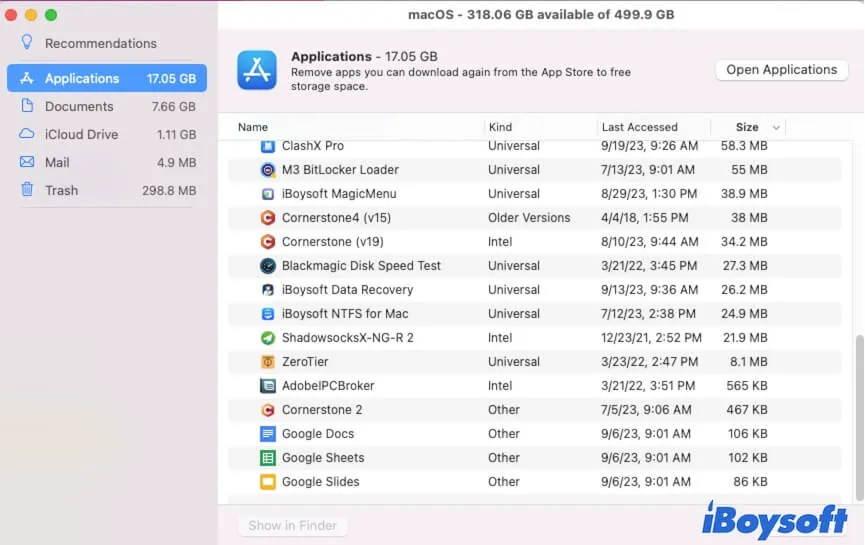
Task: Select the M3 BitLocker Loader name
Action: pyautogui.click(x=340, y=170)
